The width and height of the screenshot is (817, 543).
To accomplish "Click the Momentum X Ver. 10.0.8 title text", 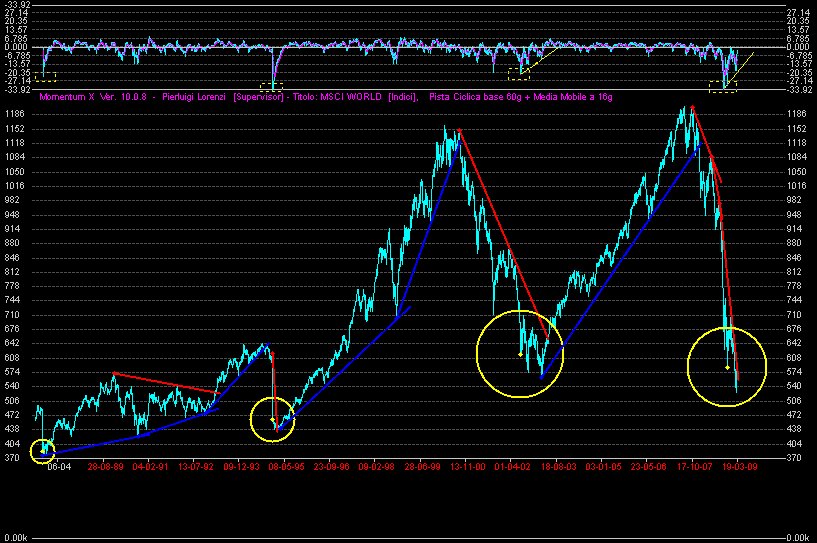I will (93, 97).
